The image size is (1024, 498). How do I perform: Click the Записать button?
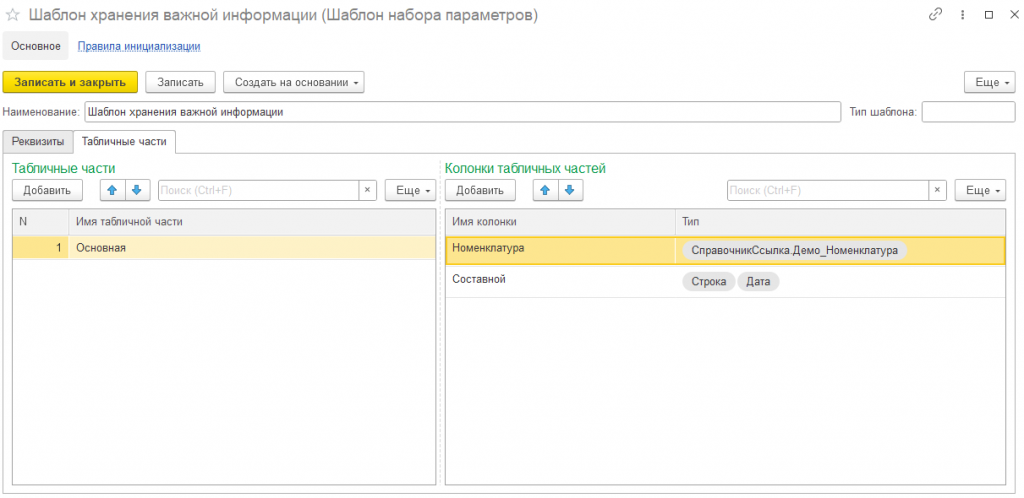click(x=180, y=82)
